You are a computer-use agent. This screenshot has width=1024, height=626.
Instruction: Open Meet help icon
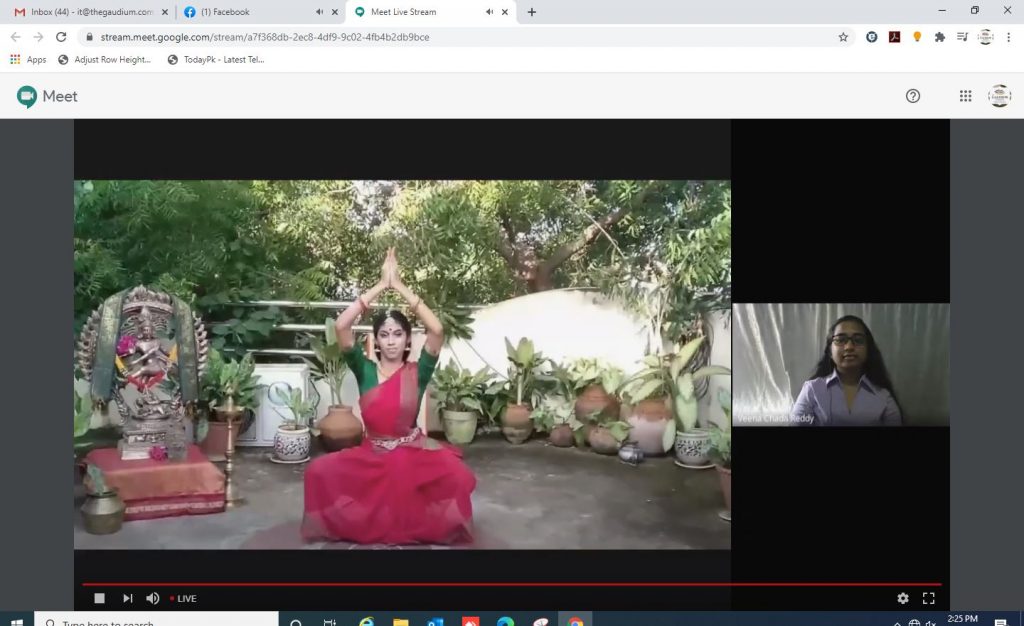(913, 96)
